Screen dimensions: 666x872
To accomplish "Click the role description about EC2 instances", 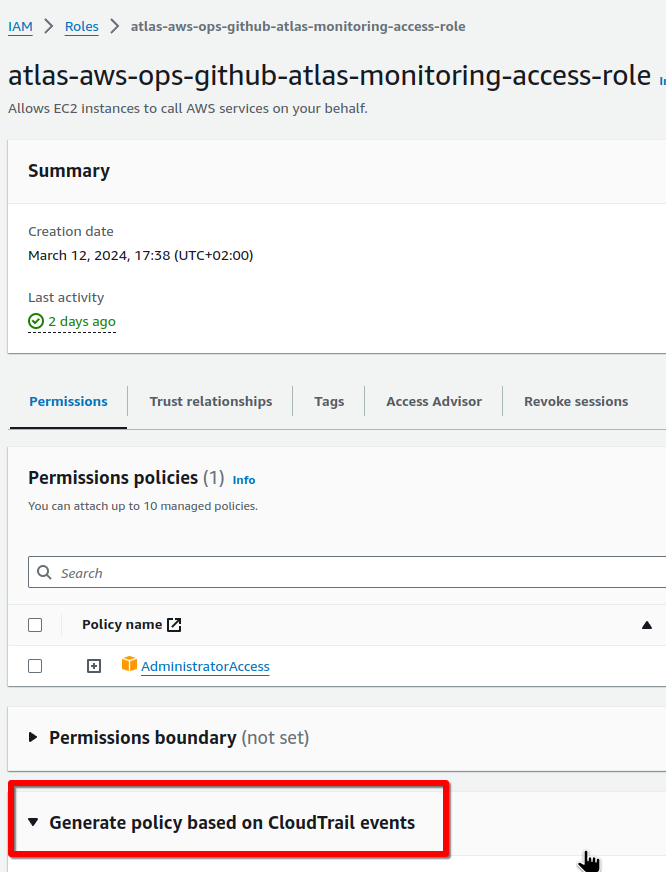I will point(188,108).
